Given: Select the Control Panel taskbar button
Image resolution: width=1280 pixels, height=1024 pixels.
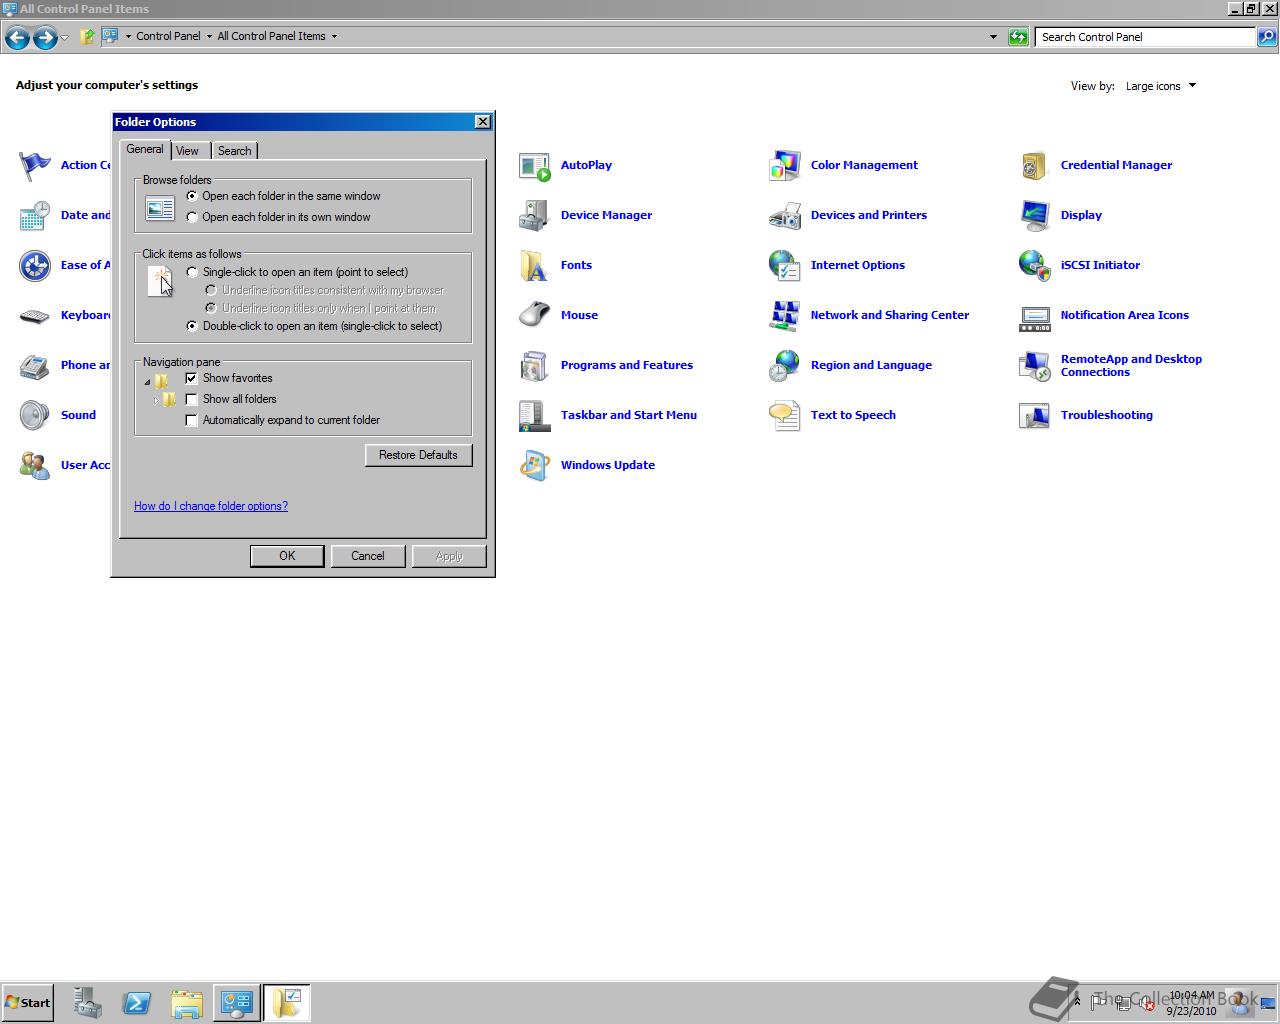Looking at the screenshot, I should (x=237, y=1003).
